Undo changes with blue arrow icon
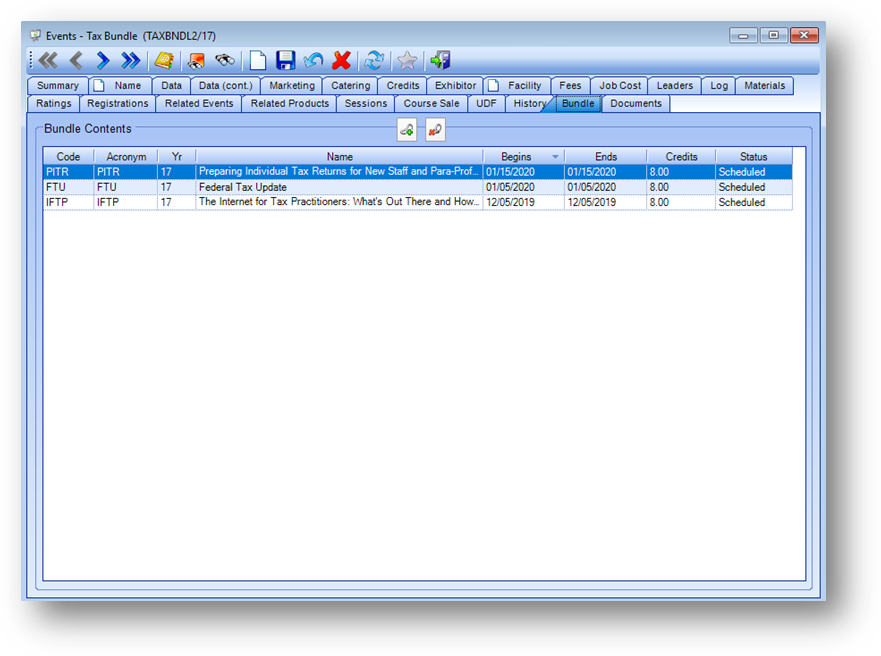881x656 pixels. (314, 60)
